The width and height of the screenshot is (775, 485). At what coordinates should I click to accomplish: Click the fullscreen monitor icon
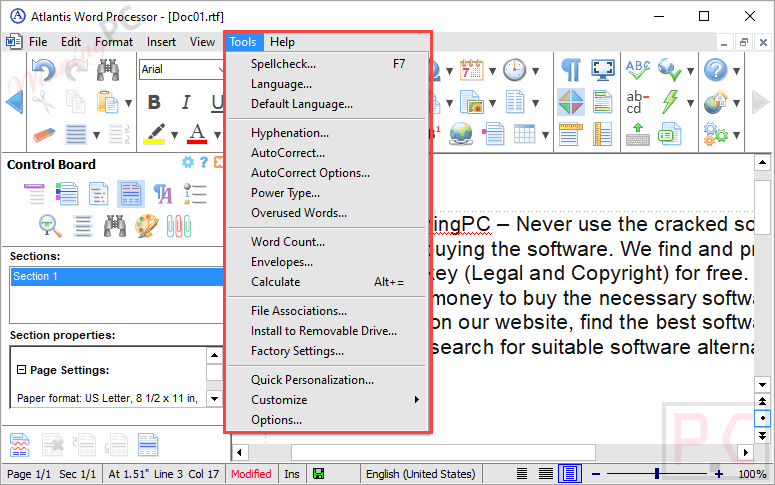coord(603,70)
